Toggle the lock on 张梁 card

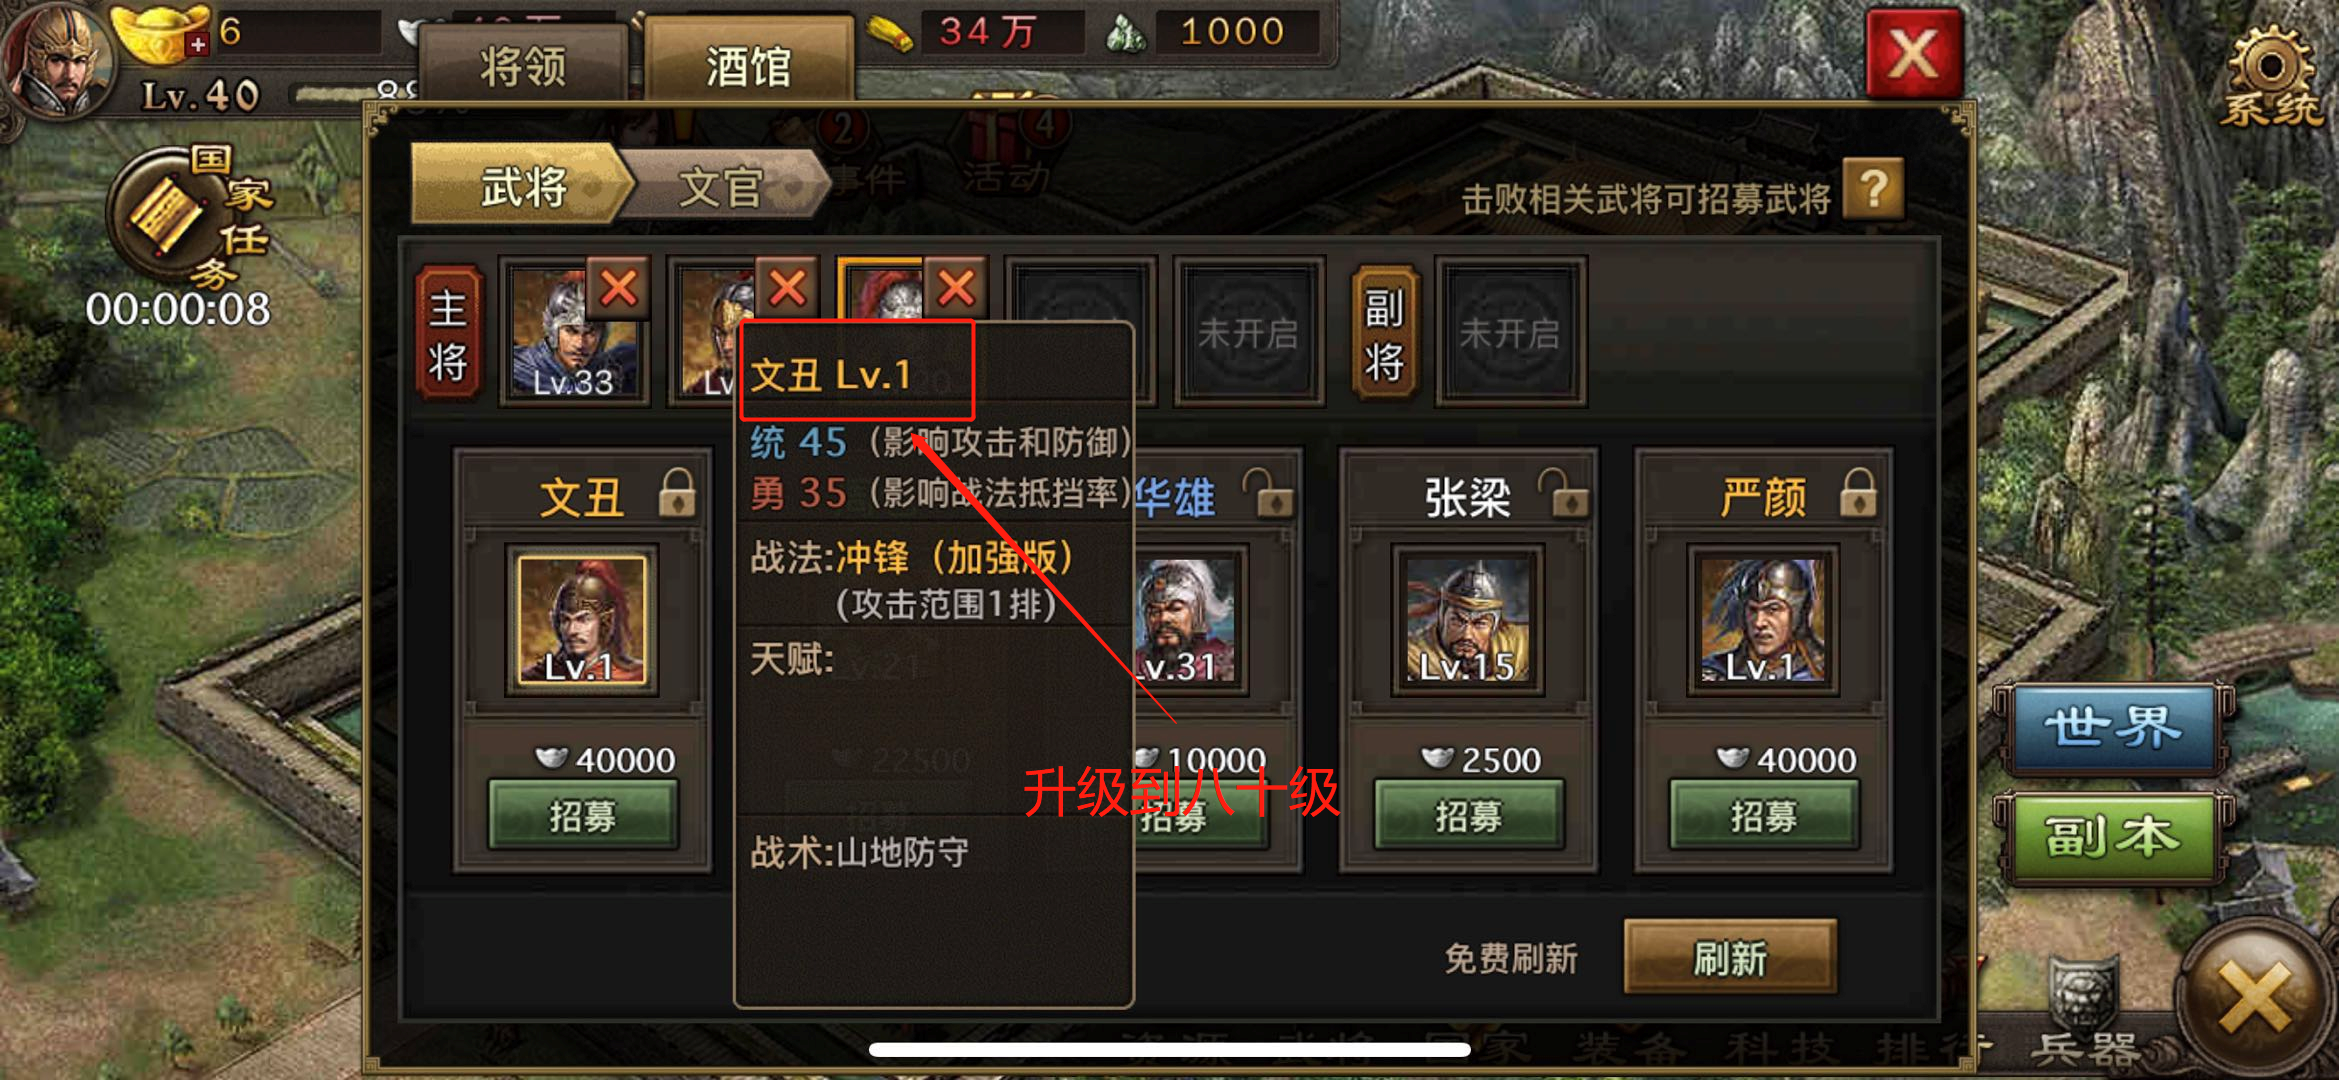(x=1563, y=493)
